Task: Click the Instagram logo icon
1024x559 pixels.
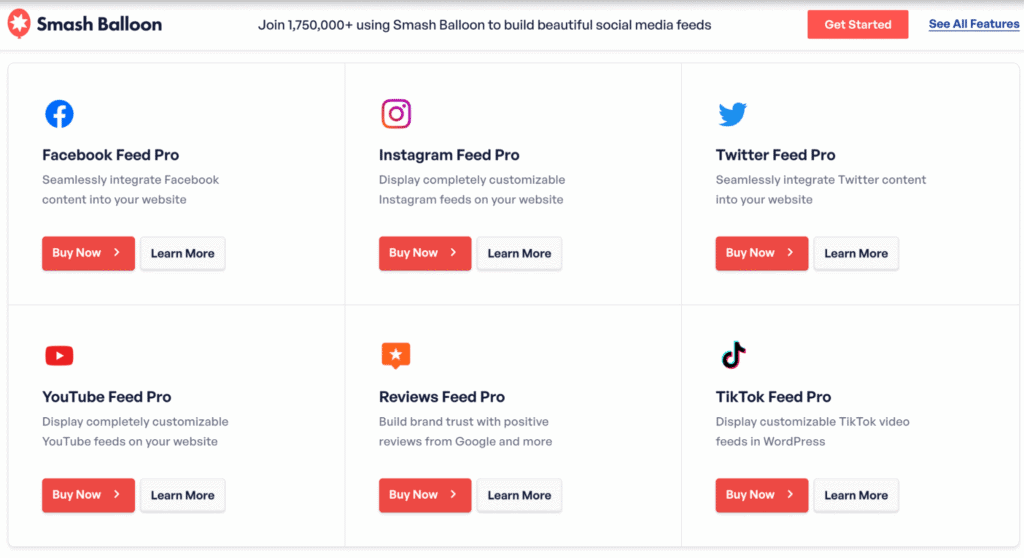Action: pyautogui.click(x=396, y=114)
